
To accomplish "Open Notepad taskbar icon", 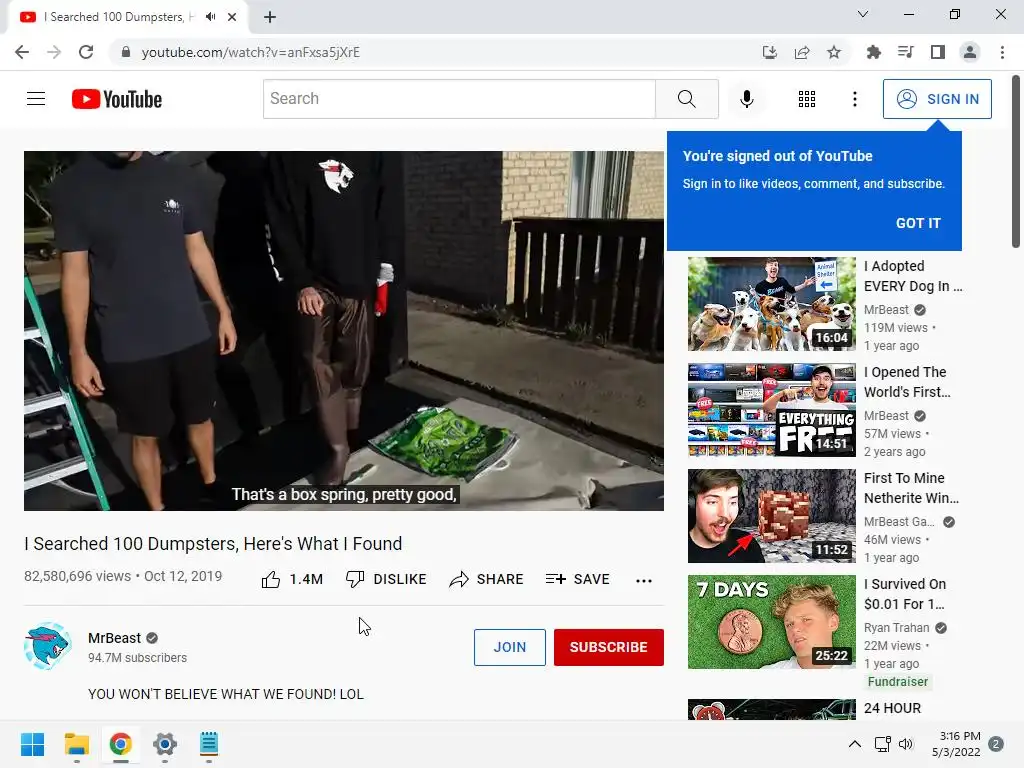I will [x=208, y=744].
